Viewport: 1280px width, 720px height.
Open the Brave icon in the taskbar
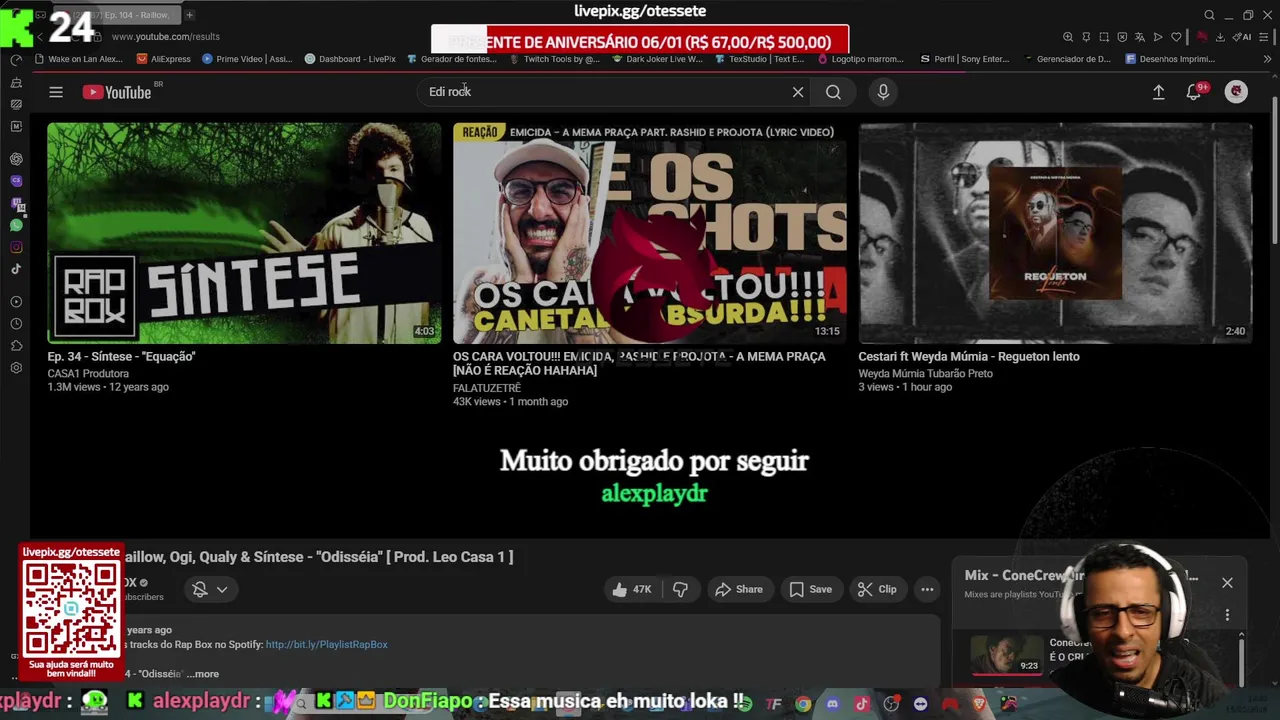(x=978, y=704)
